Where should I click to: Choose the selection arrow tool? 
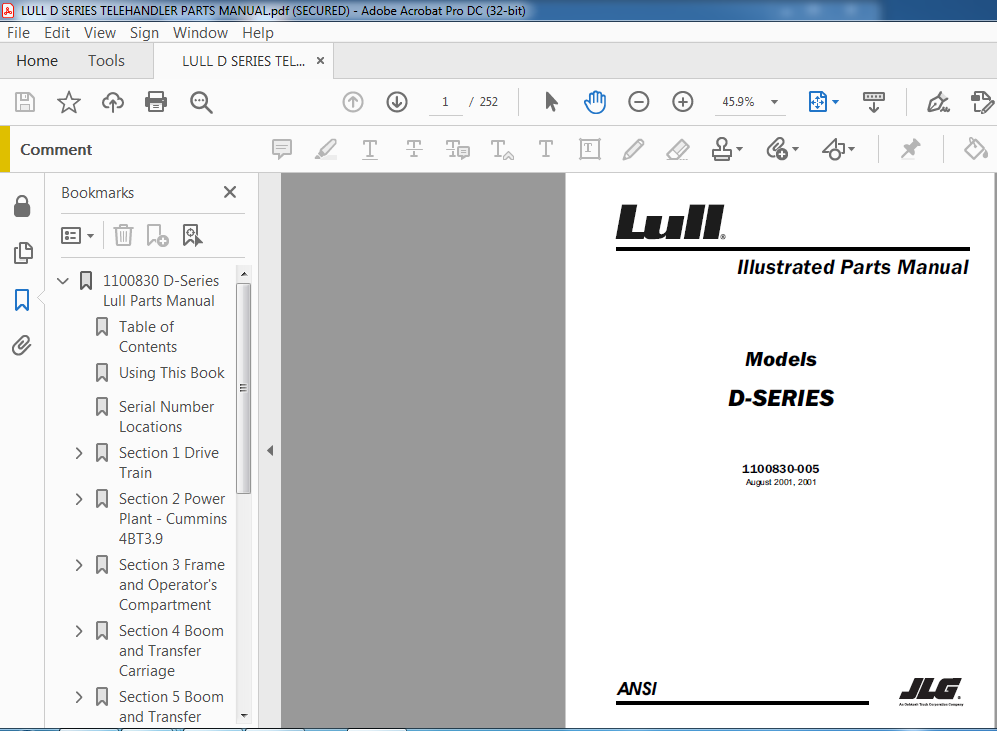tap(551, 102)
